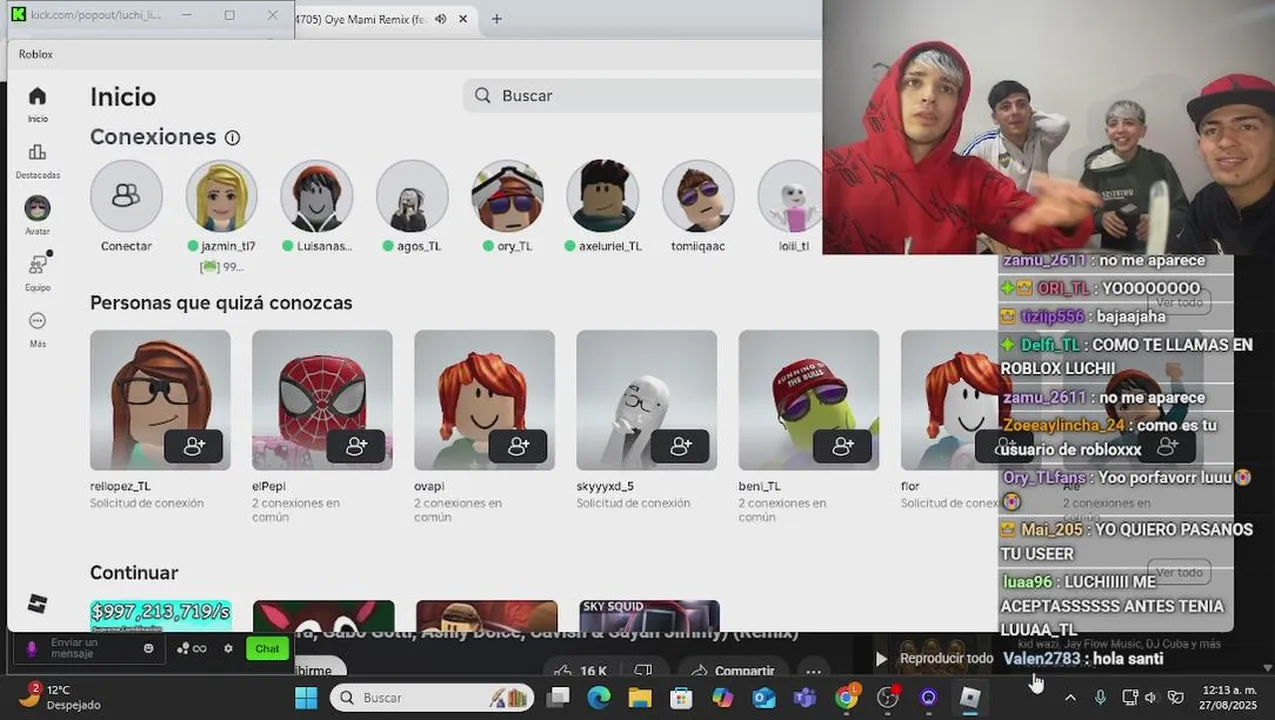This screenshot has width=1275, height=720.
Task: Click the Ver todo button under Mai_205
Action: click(x=1179, y=573)
